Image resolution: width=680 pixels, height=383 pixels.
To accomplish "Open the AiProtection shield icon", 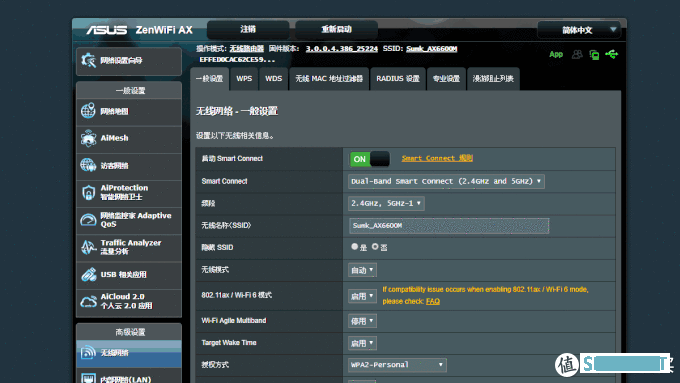I will [x=88, y=192].
